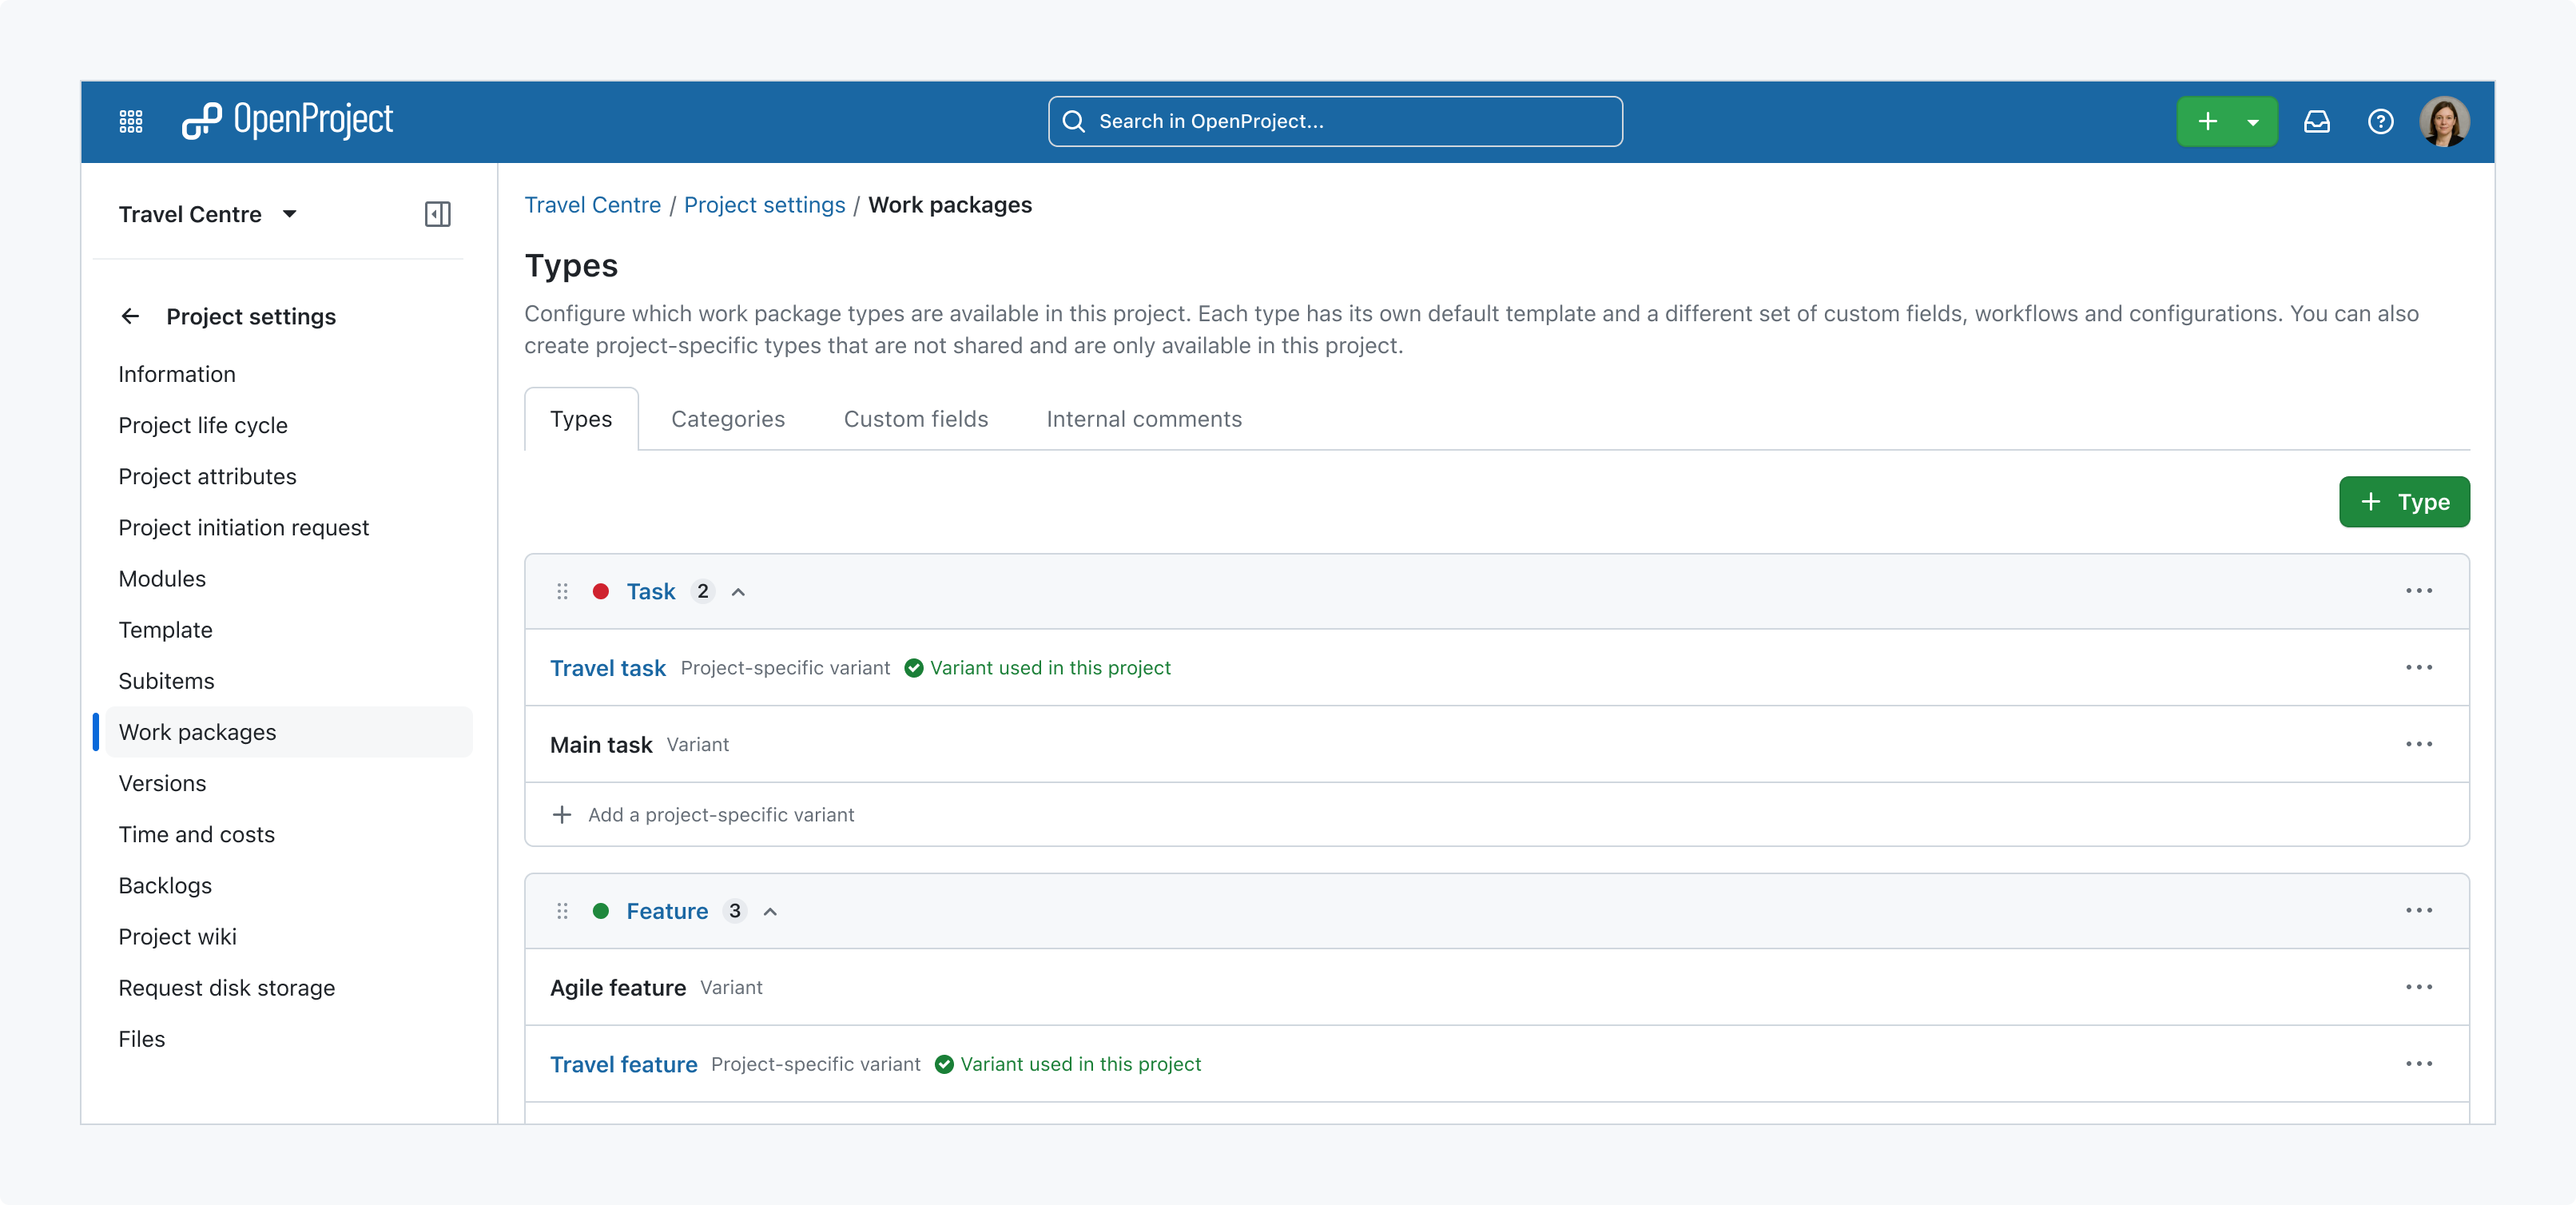Click the red Task color dot
Image resolution: width=2576 pixels, height=1205 pixels.
[601, 591]
